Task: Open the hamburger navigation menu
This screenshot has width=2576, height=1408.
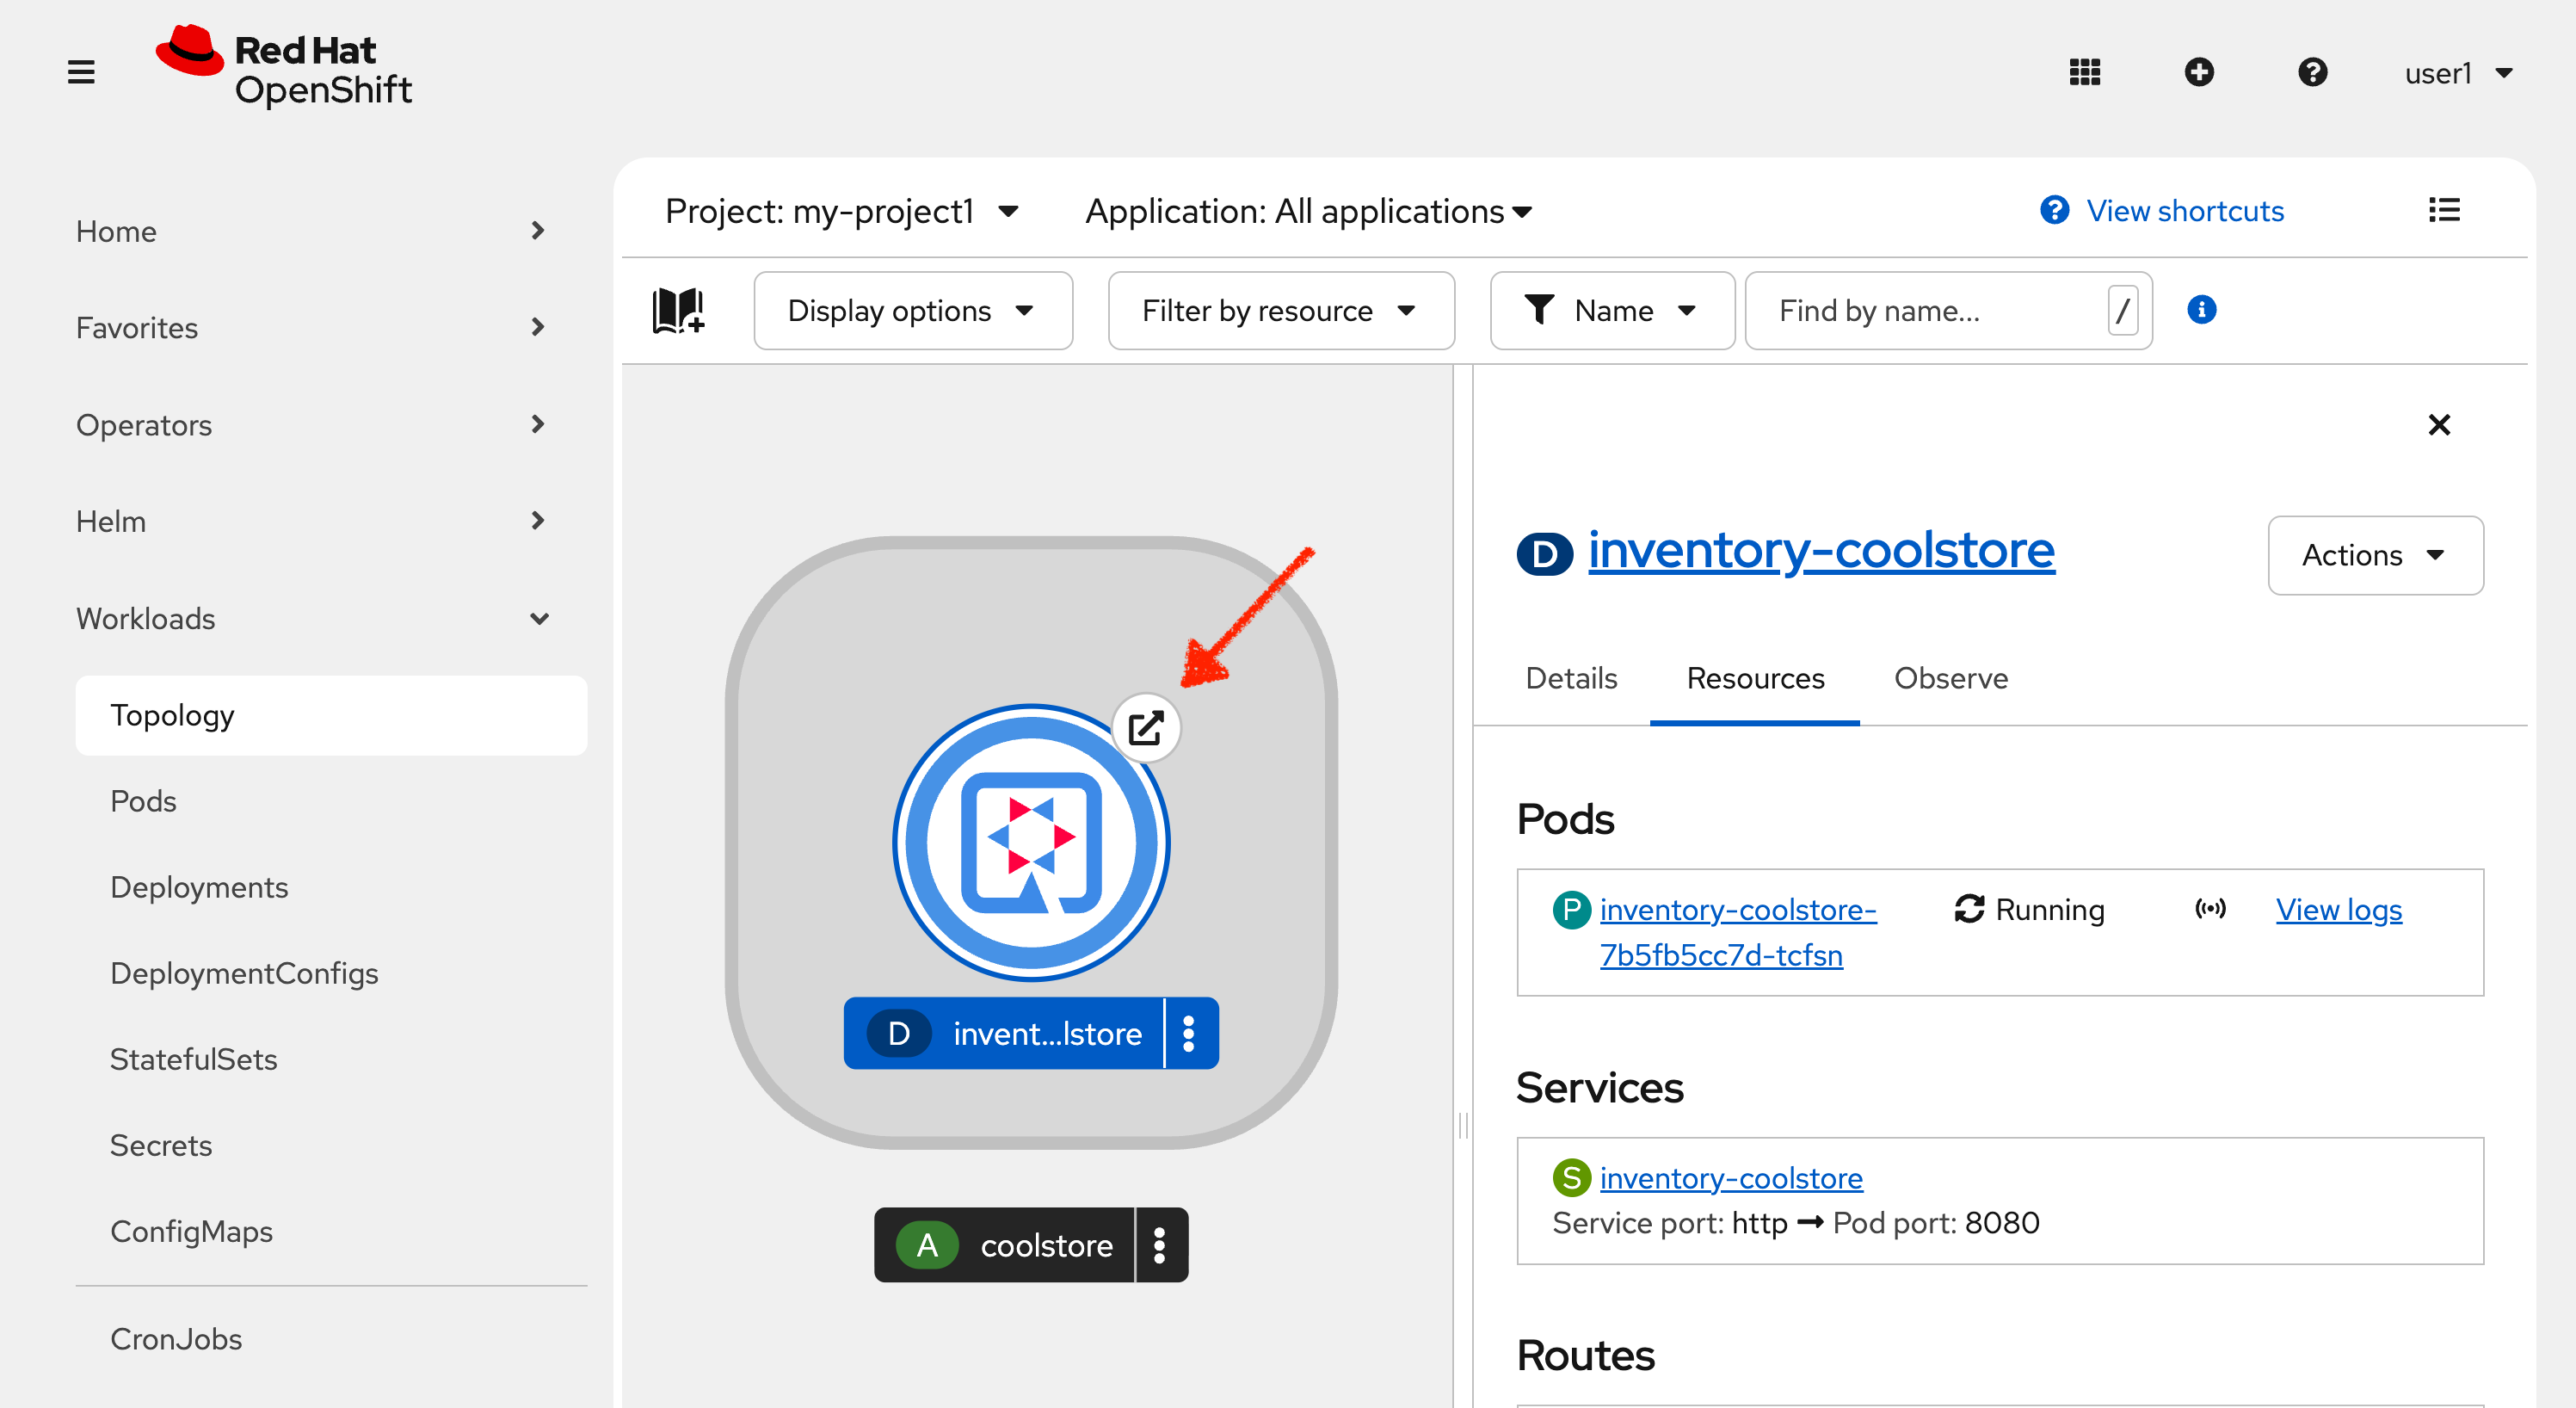Action: 80,71
